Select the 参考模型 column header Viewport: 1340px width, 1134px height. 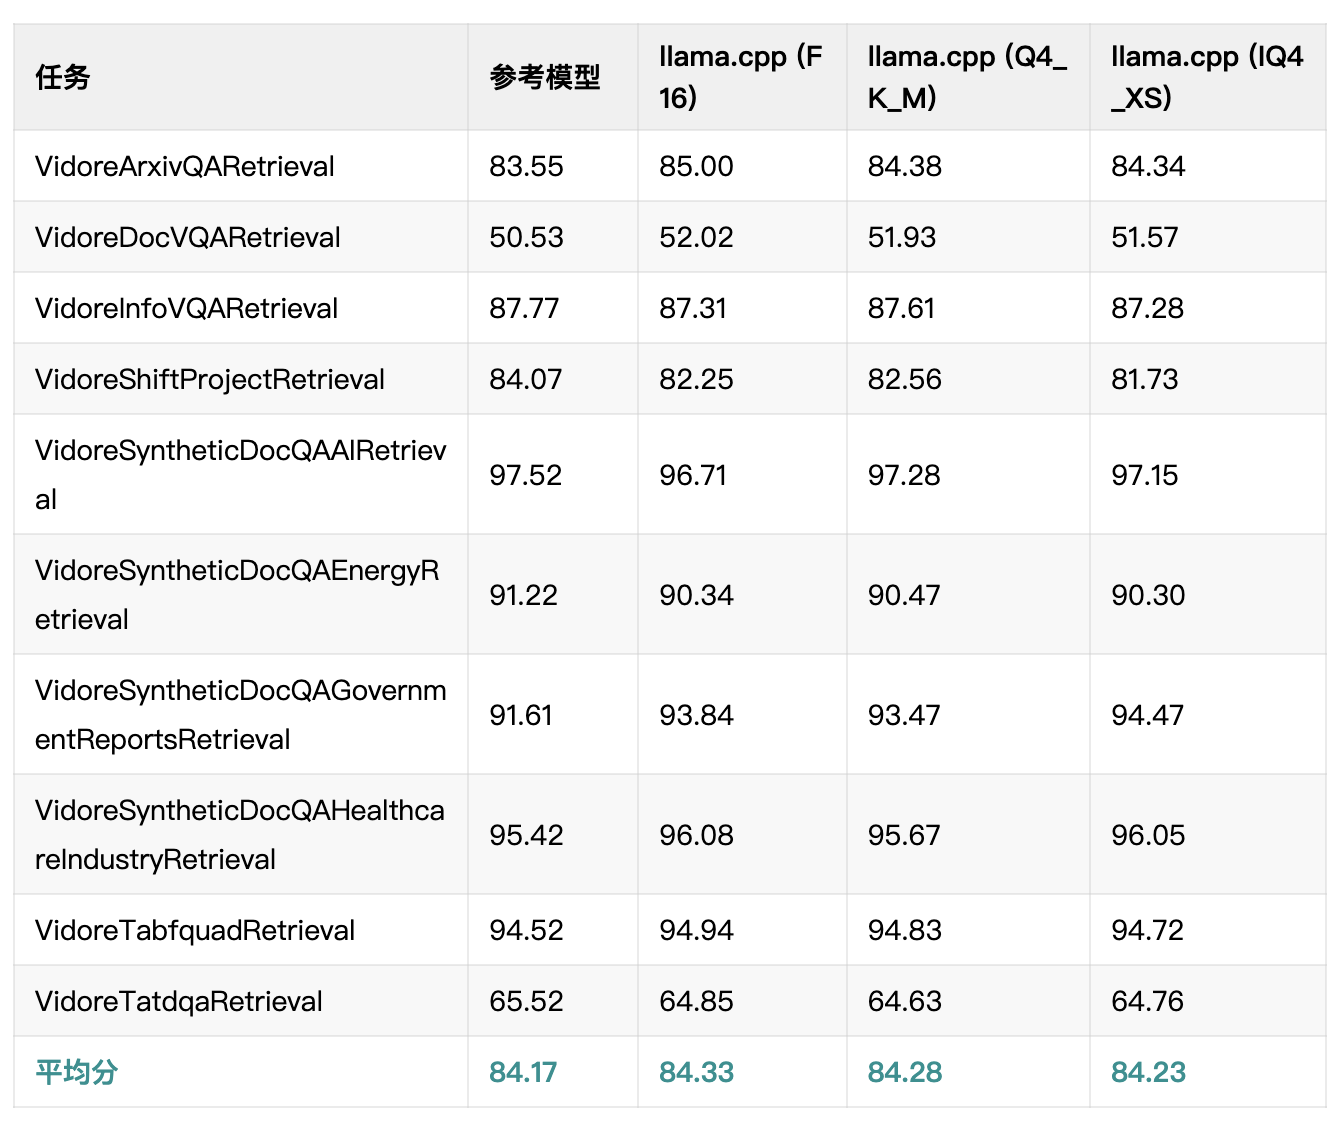pyautogui.click(x=545, y=77)
